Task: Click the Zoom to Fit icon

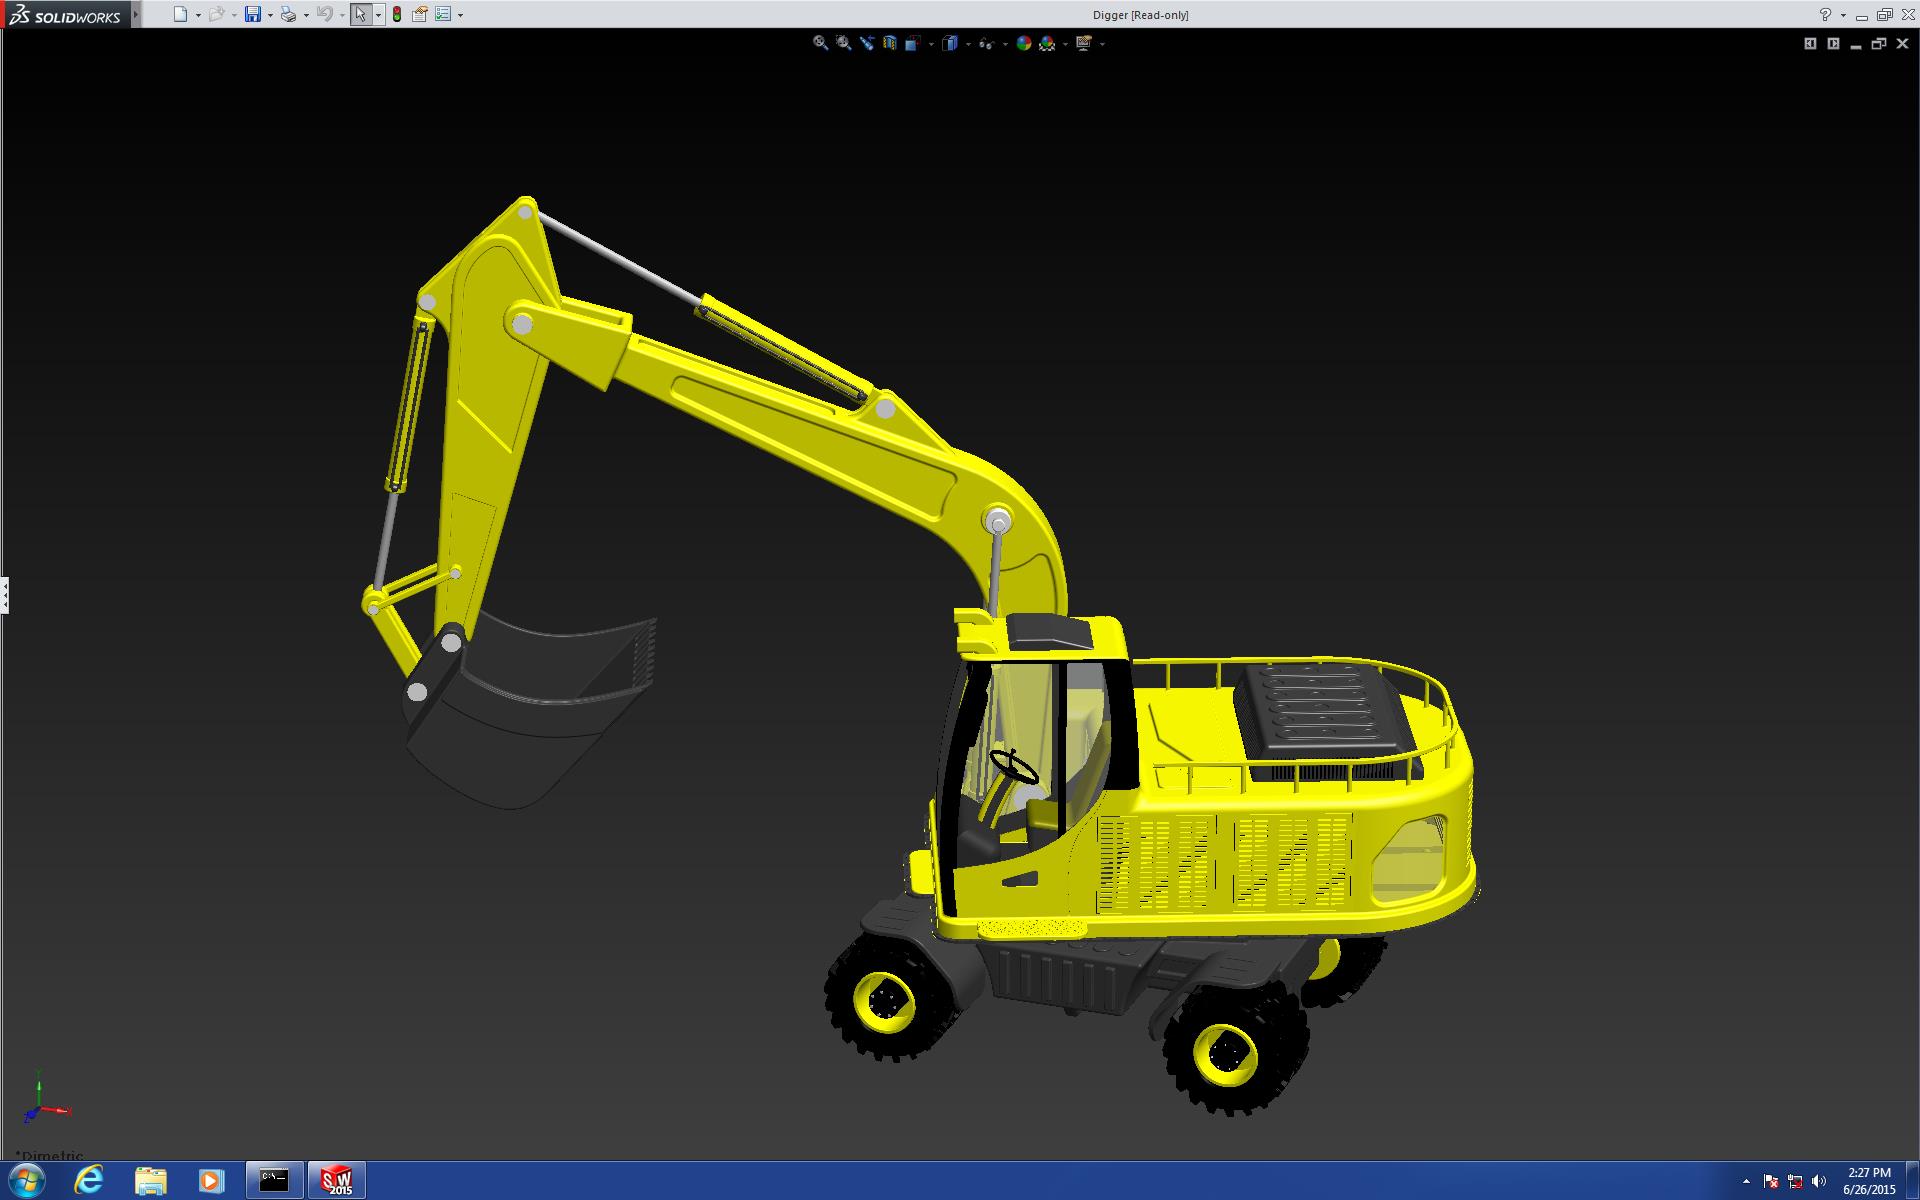Action: [820, 43]
